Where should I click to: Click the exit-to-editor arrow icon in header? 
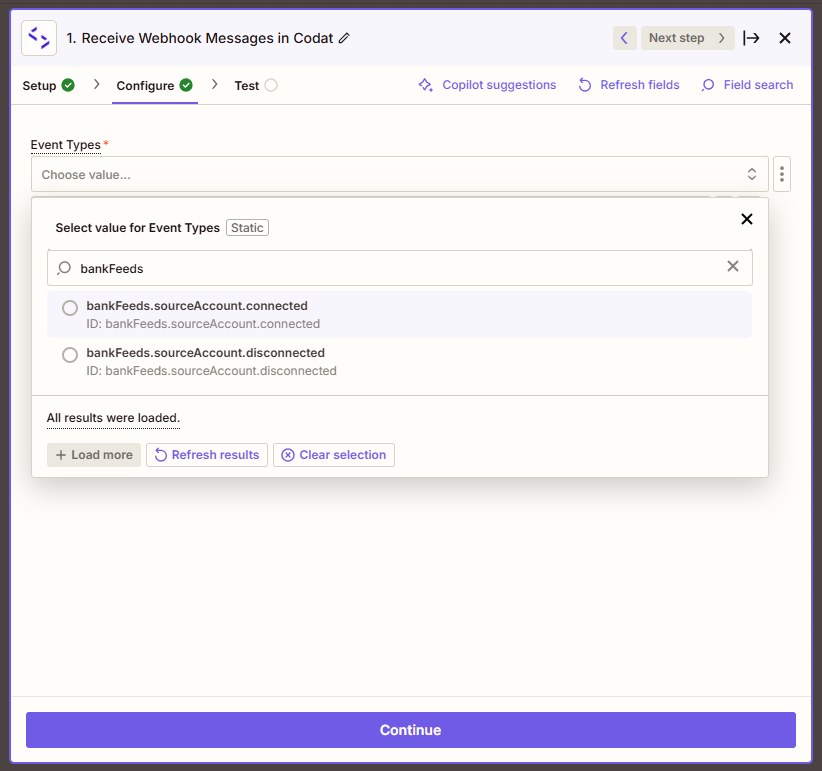(x=752, y=37)
